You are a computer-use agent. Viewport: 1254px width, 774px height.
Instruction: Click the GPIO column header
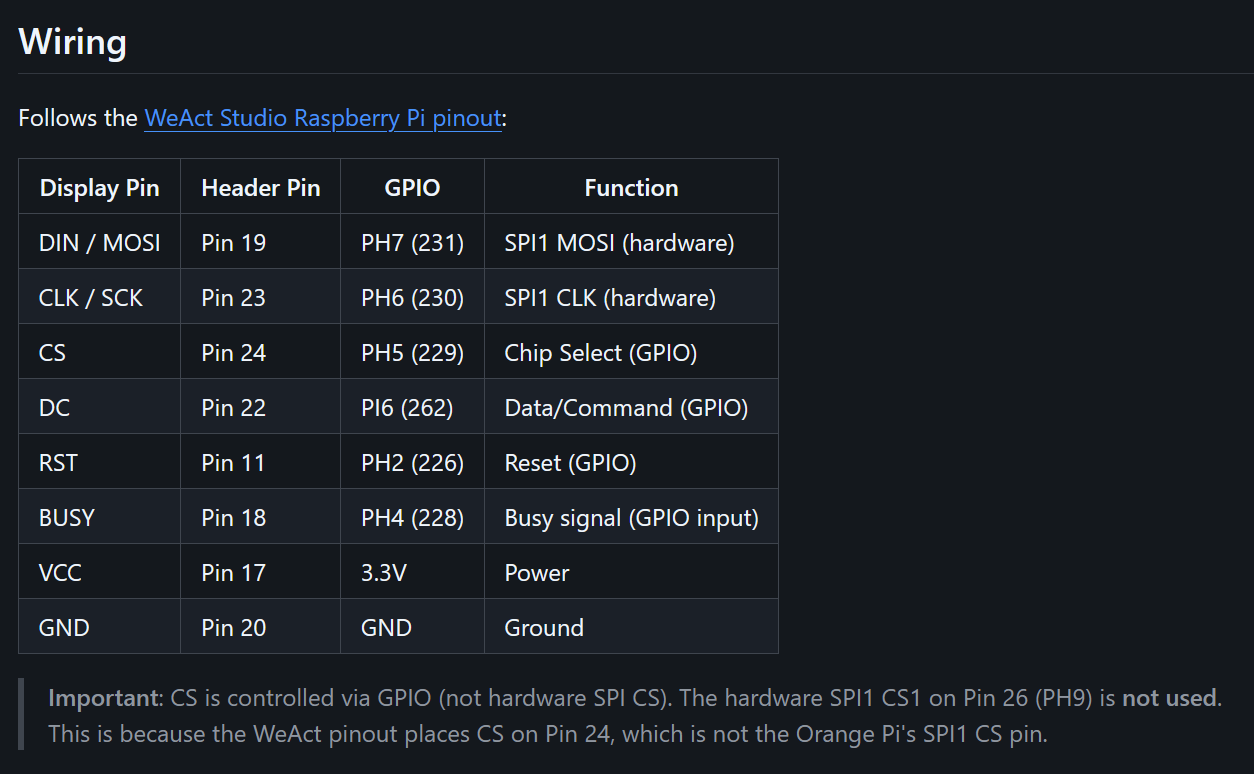tap(412, 188)
